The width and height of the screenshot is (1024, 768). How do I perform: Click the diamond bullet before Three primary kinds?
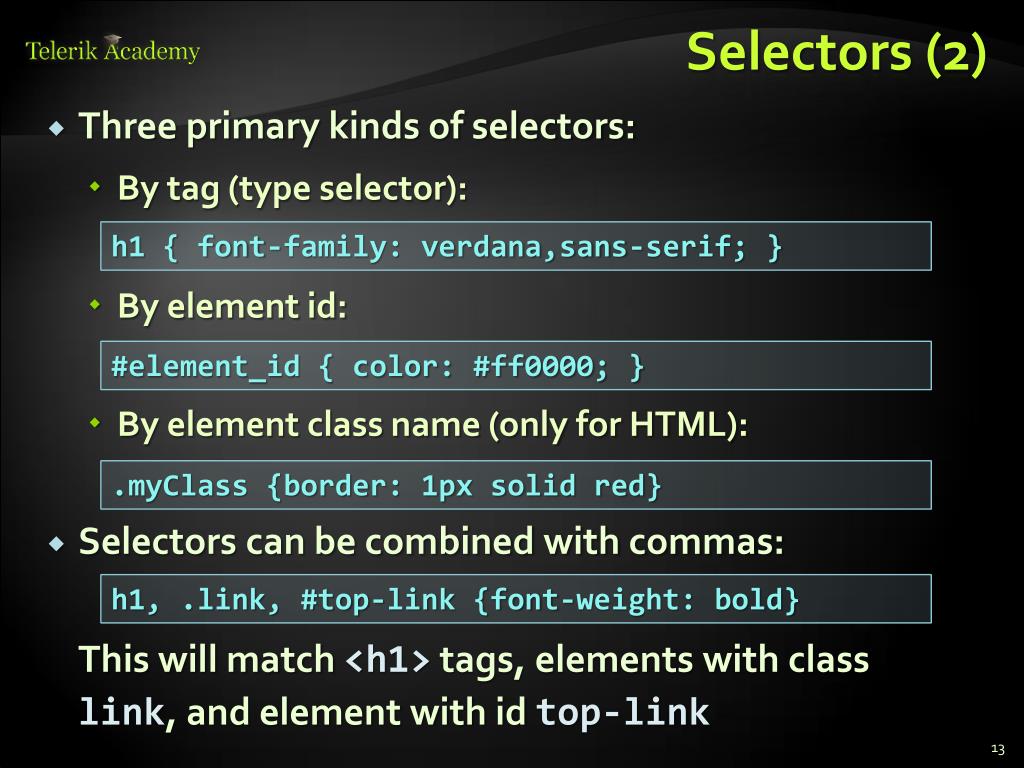pyautogui.click(x=57, y=127)
